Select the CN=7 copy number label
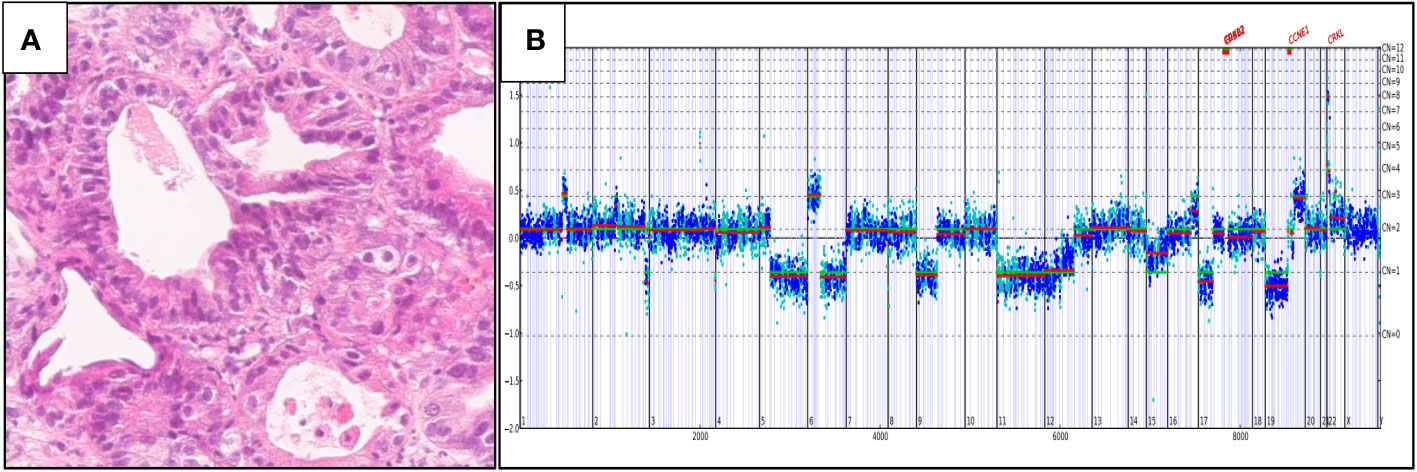Screen dimensions: 1417x472 click(1391, 110)
